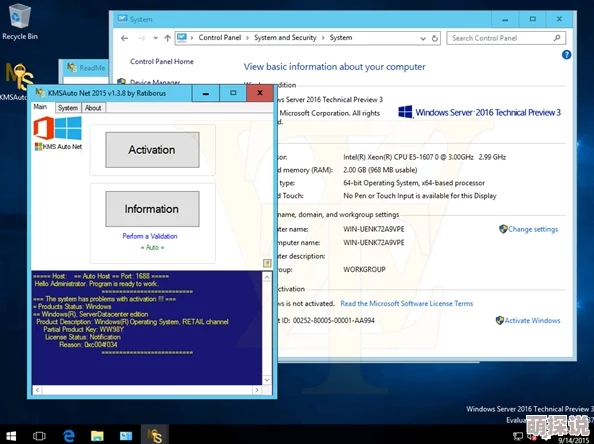This screenshot has height=444, width=594.
Task: Click the Office logo in KMSAuto
Action: (44, 128)
